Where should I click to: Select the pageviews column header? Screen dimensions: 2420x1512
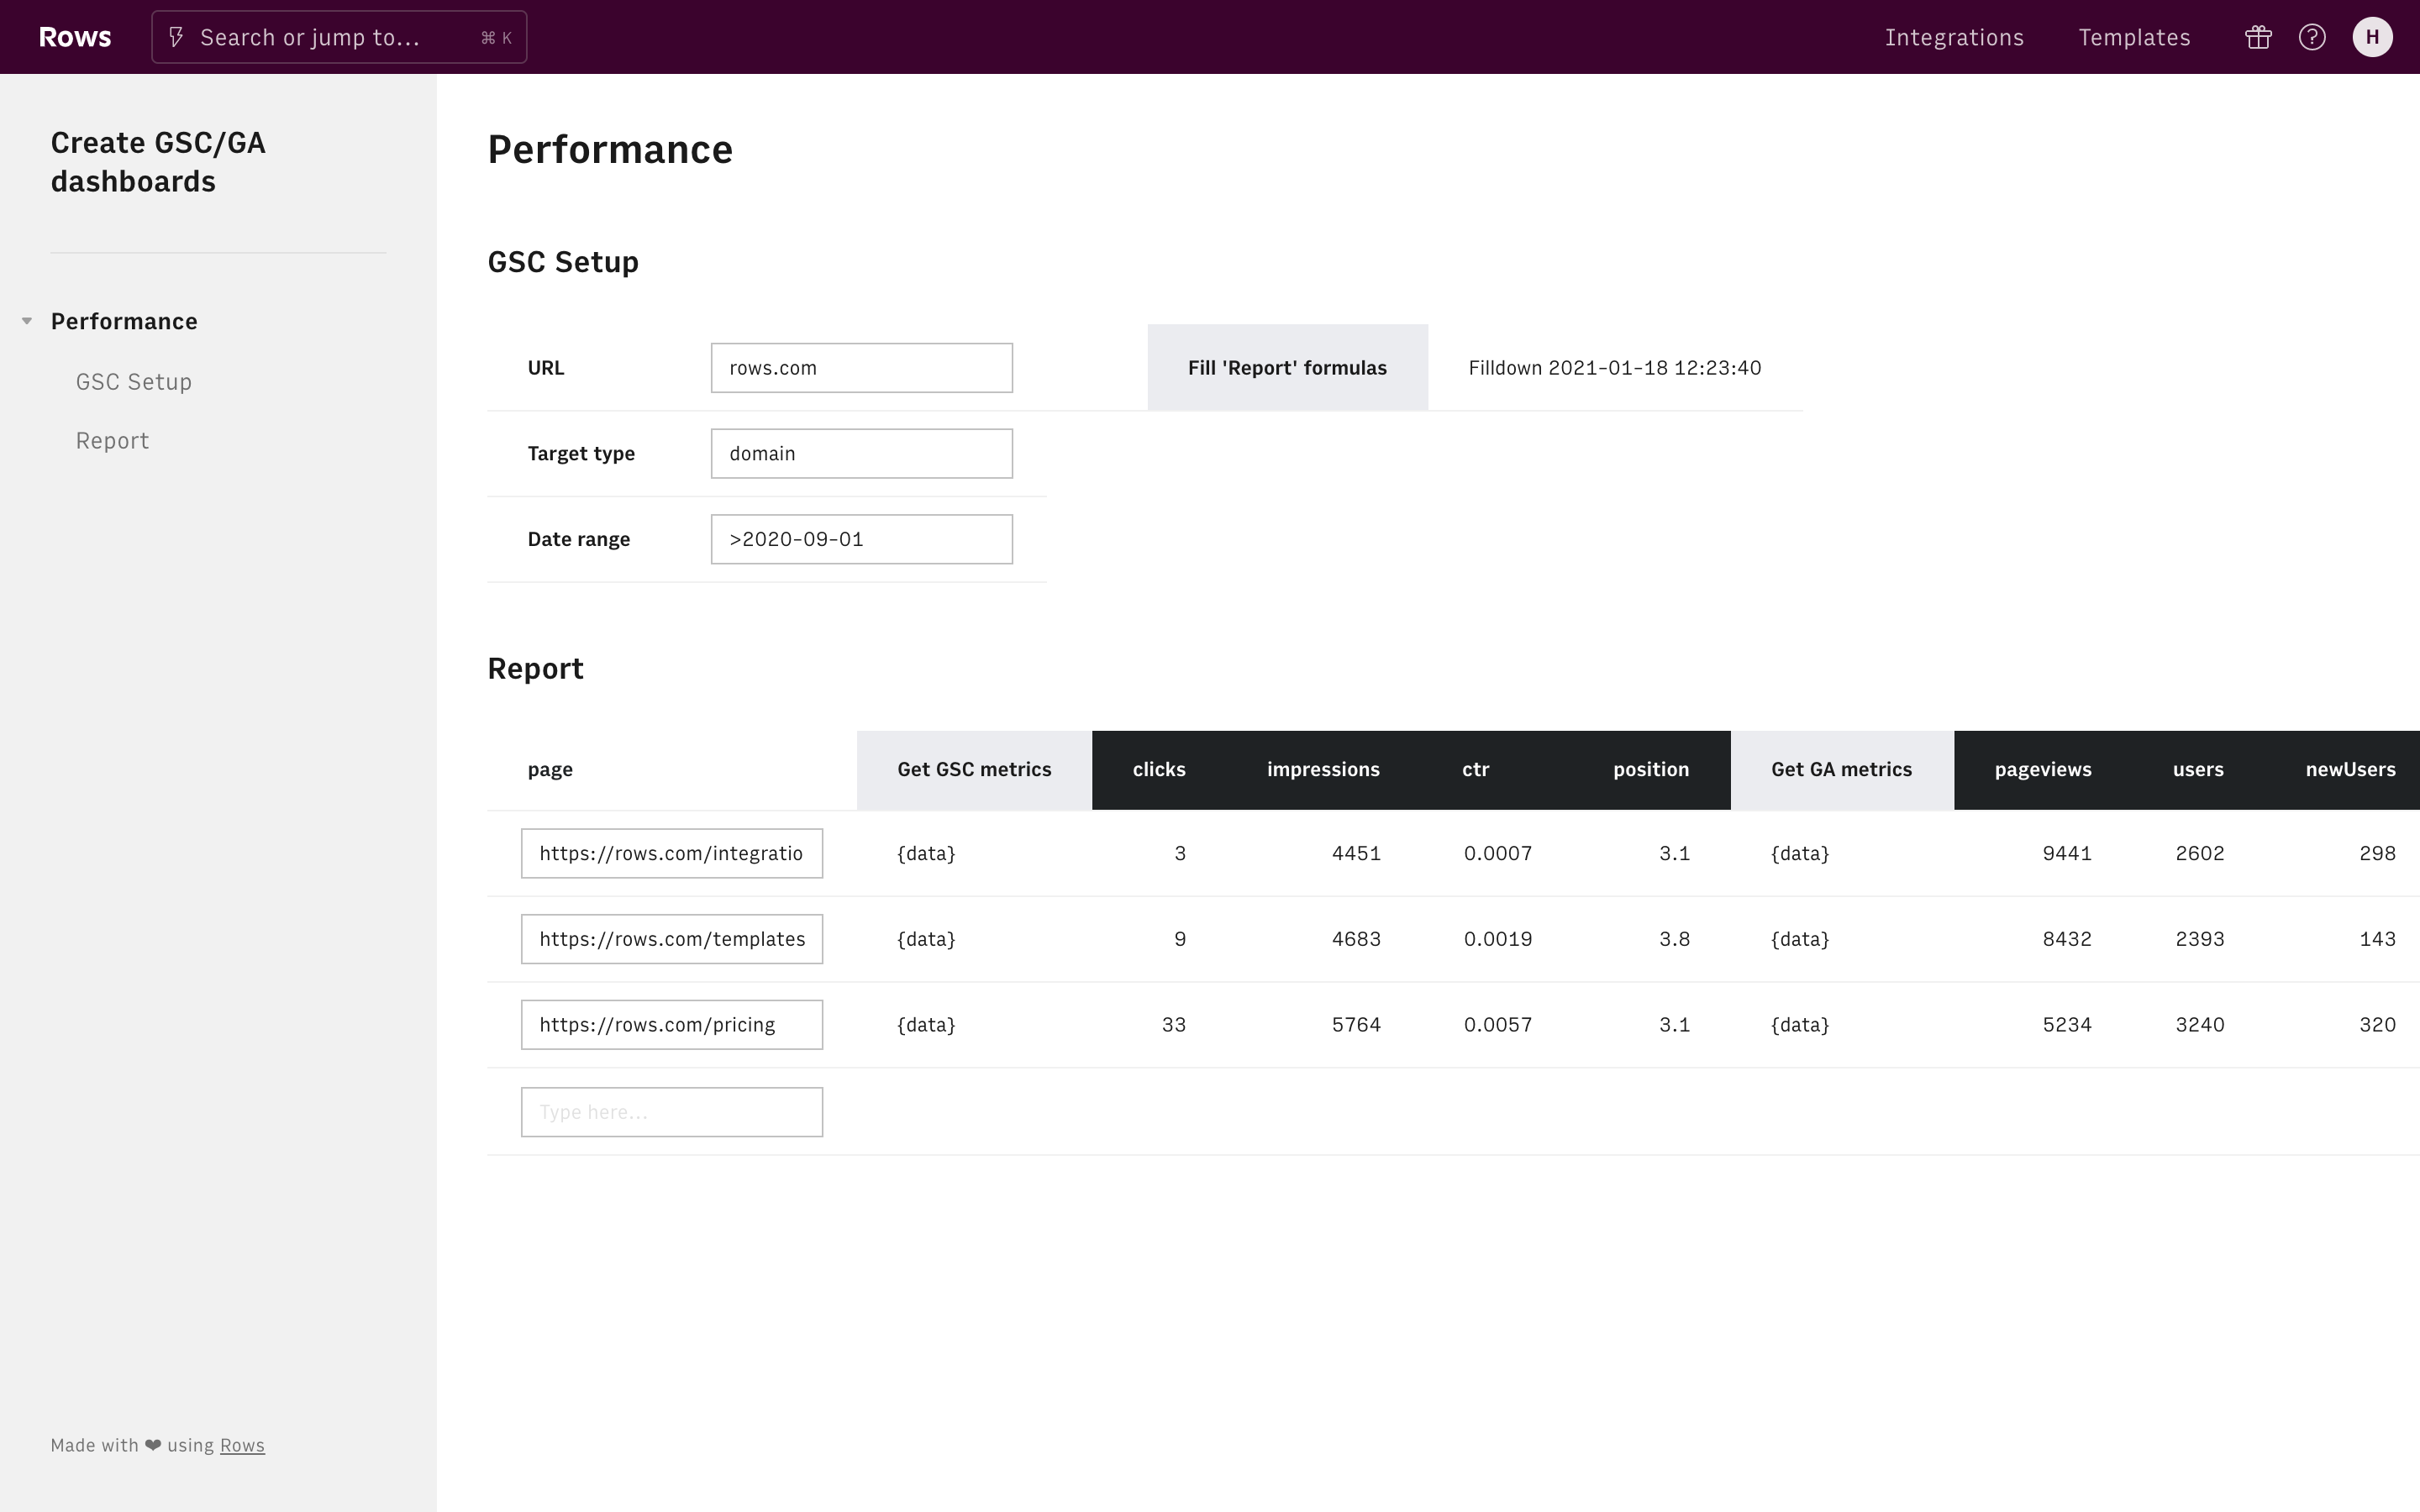pyautogui.click(x=2043, y=769)
